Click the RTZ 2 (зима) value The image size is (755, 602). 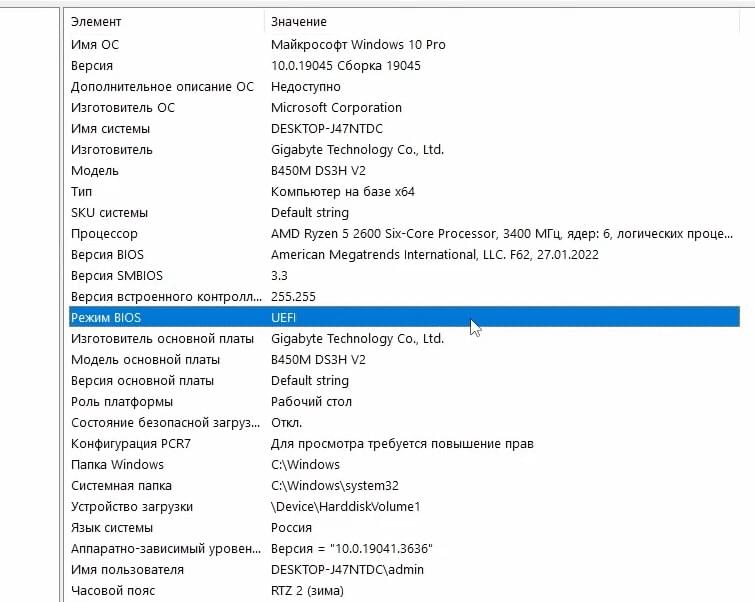point(308,591)
